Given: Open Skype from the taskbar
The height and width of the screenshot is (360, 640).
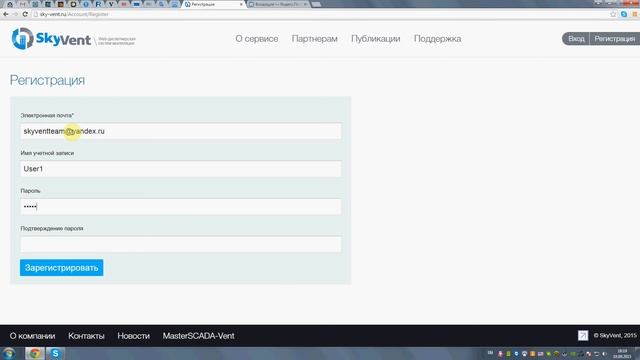Looking at the screenshot, I should pos(55,353).
